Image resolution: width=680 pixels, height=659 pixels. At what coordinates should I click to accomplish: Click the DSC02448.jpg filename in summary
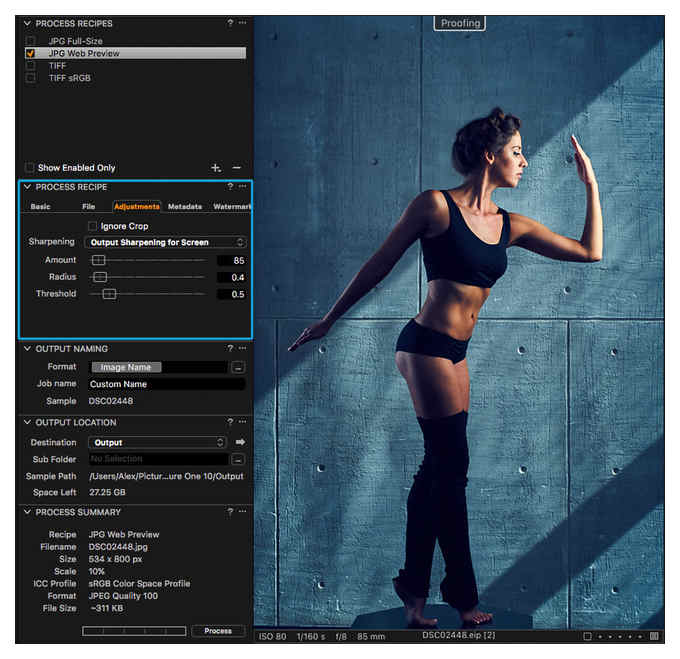coord(118,547)
